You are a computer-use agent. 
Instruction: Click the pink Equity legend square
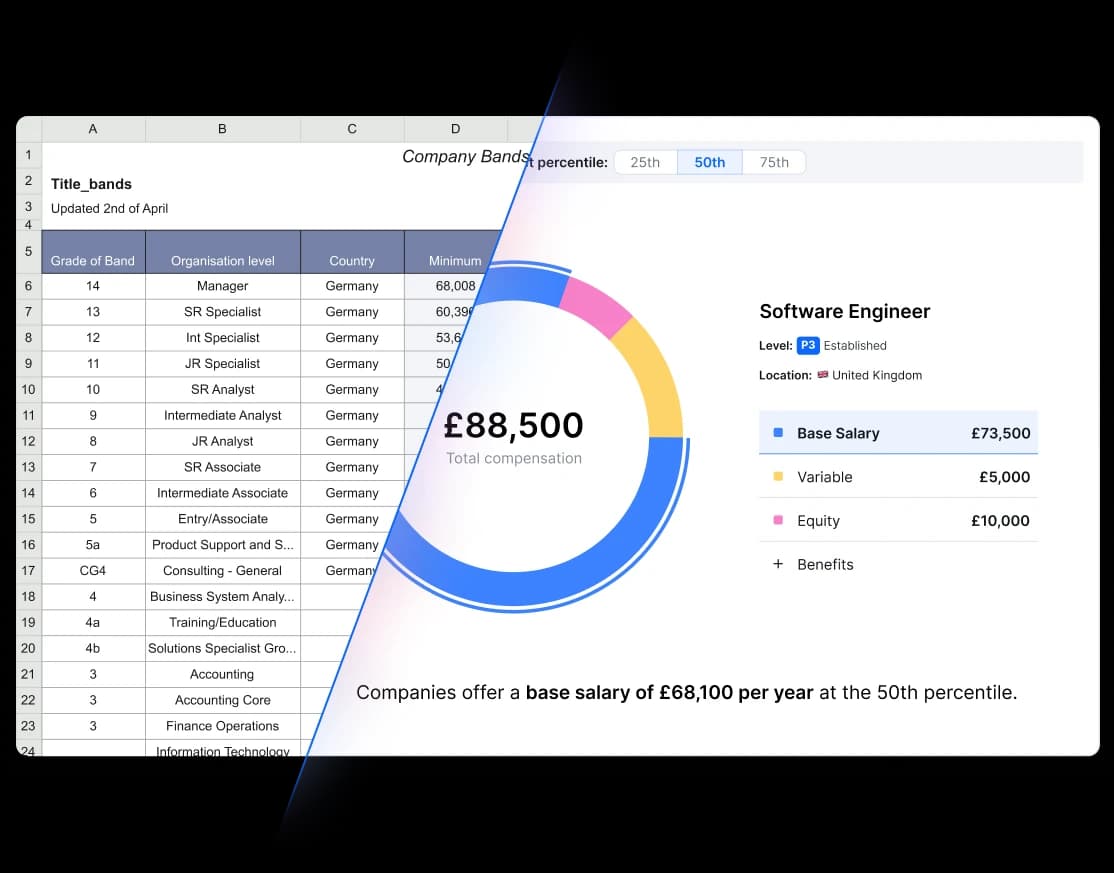[778, 521]
